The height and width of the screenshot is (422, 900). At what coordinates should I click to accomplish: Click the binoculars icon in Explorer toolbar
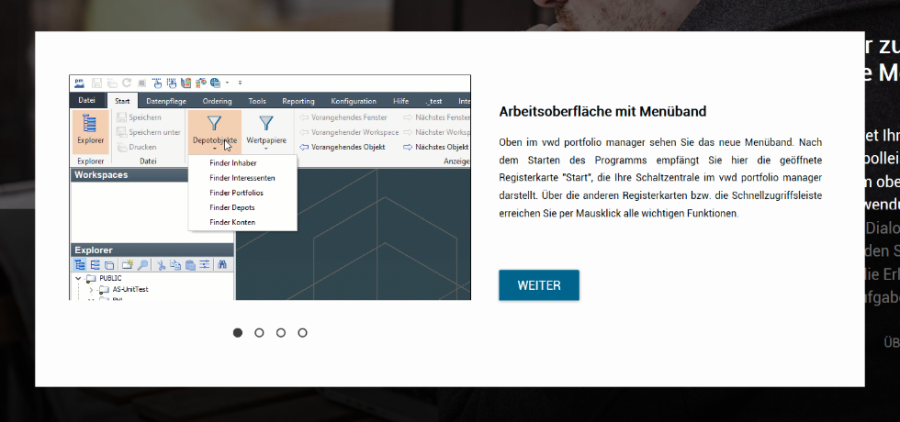pyautogui.click(x=223, y=264)
